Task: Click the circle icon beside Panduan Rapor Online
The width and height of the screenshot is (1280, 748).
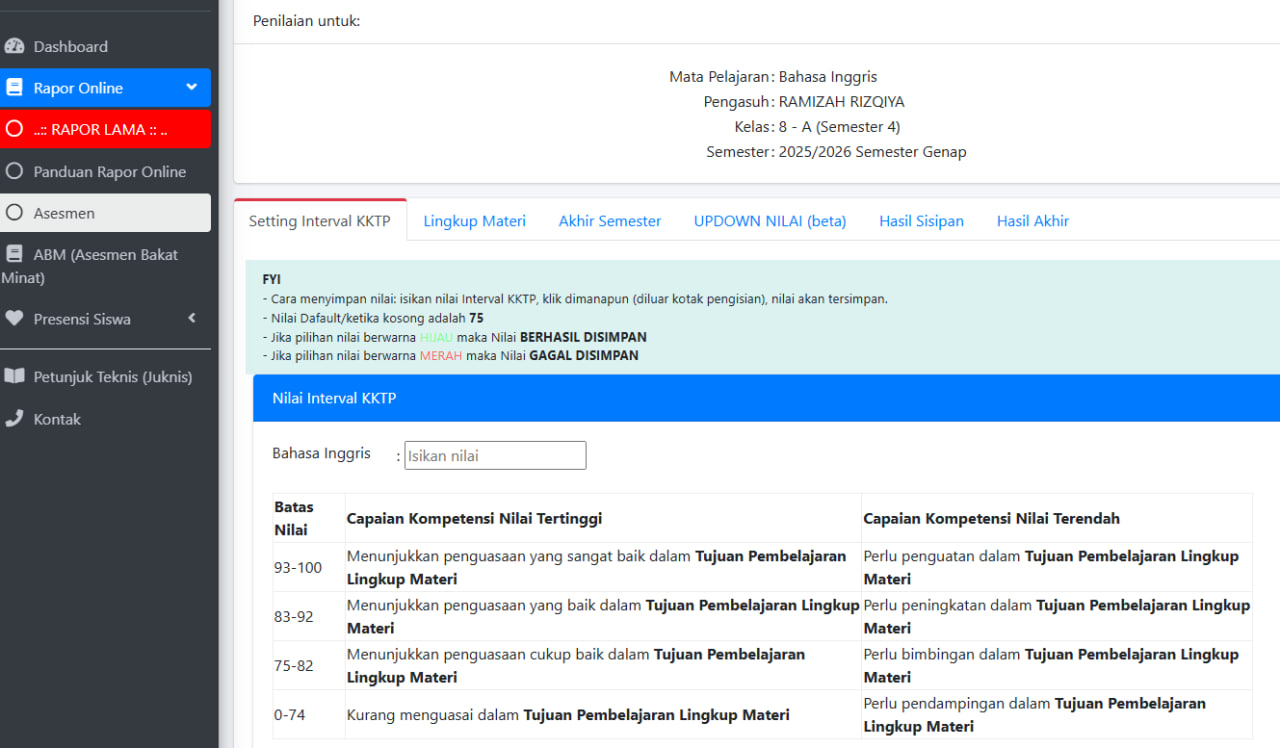Action: tap(14, 171)
